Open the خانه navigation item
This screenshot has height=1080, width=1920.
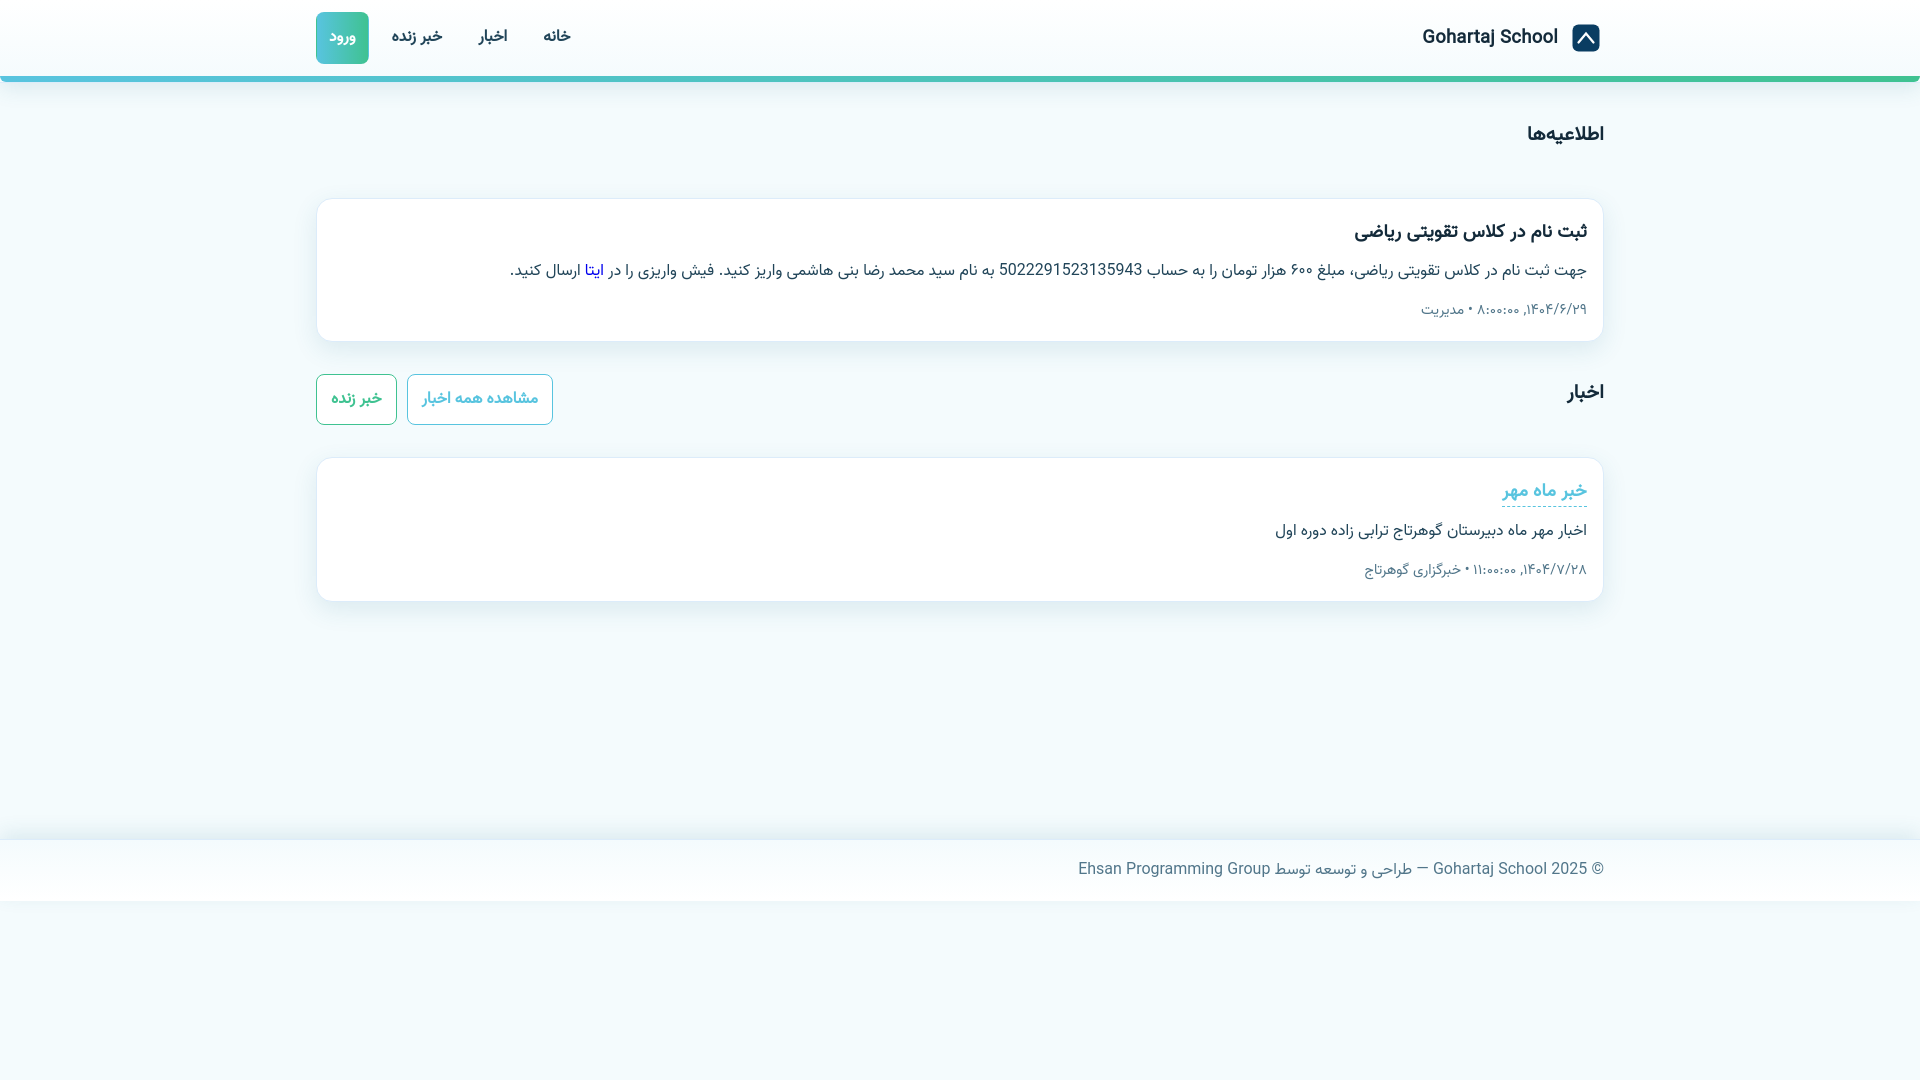click(556, 37)
